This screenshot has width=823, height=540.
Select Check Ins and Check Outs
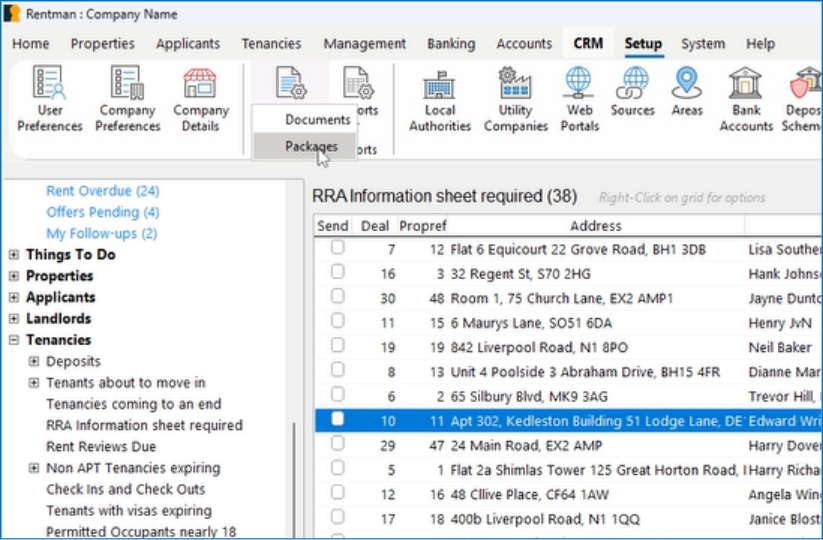(x=125, y=489)
